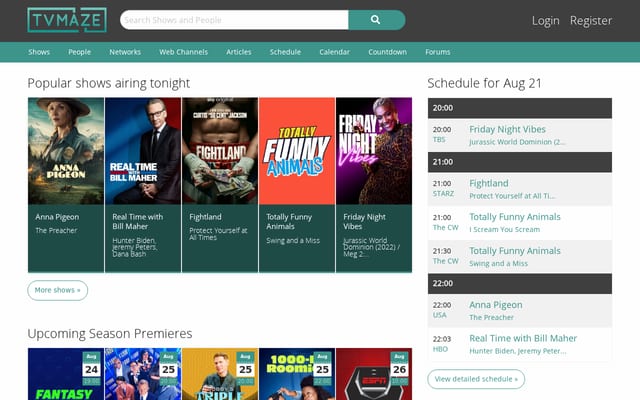640x400 pixels.
Task: Open the Register link
Action: [591, 20]
